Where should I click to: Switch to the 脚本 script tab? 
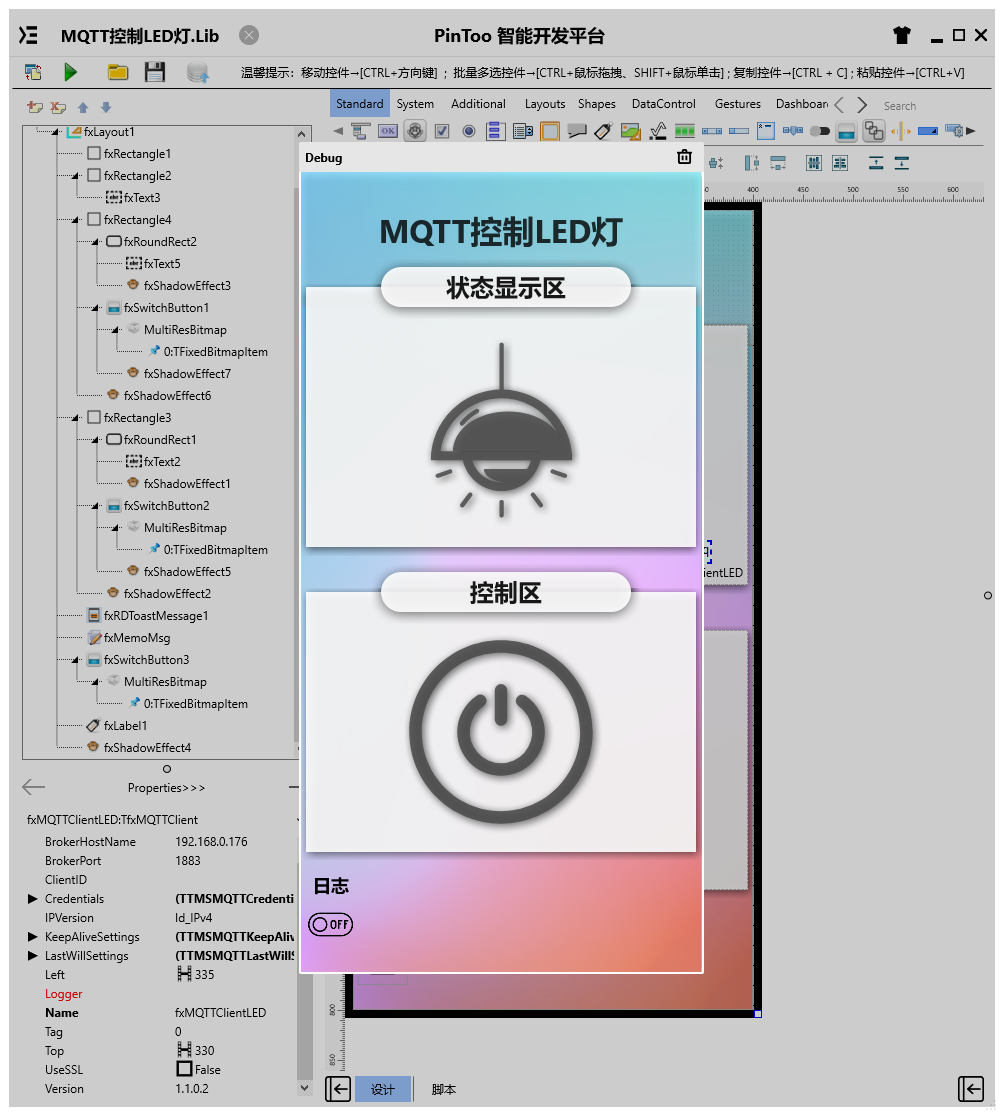443,1089
